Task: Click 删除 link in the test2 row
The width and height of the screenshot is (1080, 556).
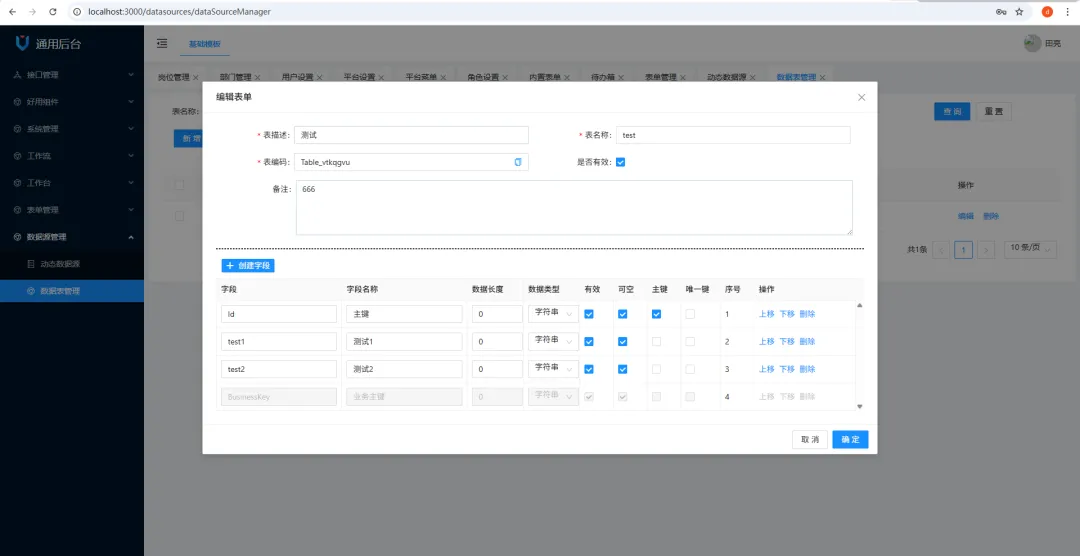Action: [807, 369]
